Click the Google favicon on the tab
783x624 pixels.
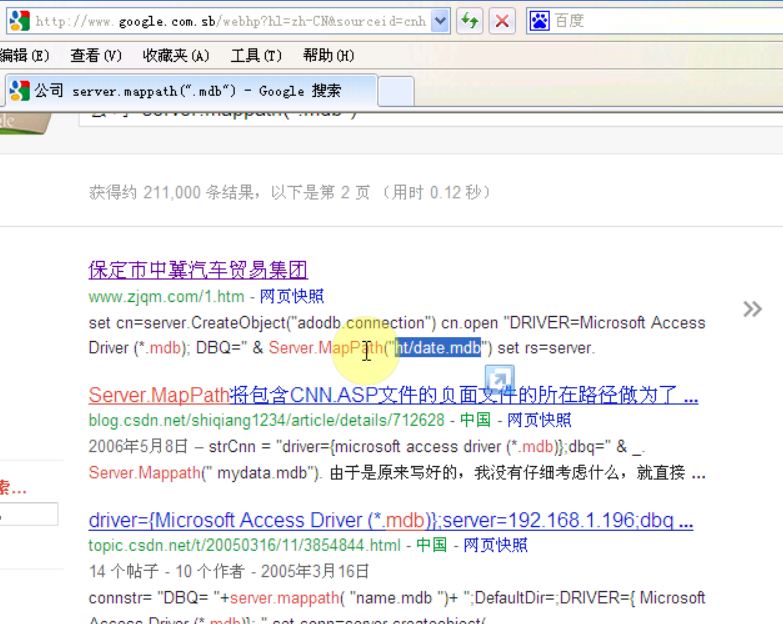click(19, 91)
